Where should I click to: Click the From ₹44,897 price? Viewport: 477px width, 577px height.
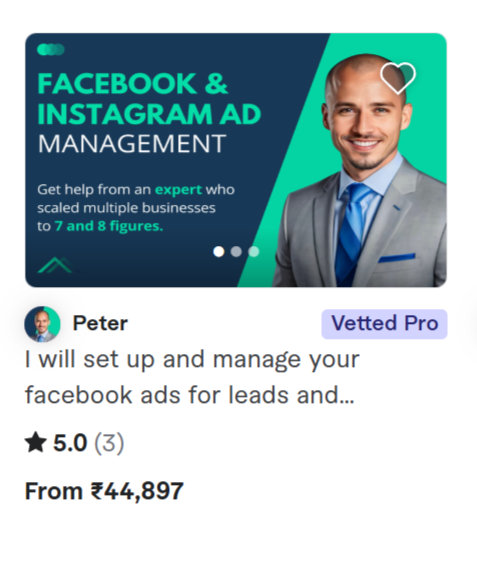coord(104,491)
